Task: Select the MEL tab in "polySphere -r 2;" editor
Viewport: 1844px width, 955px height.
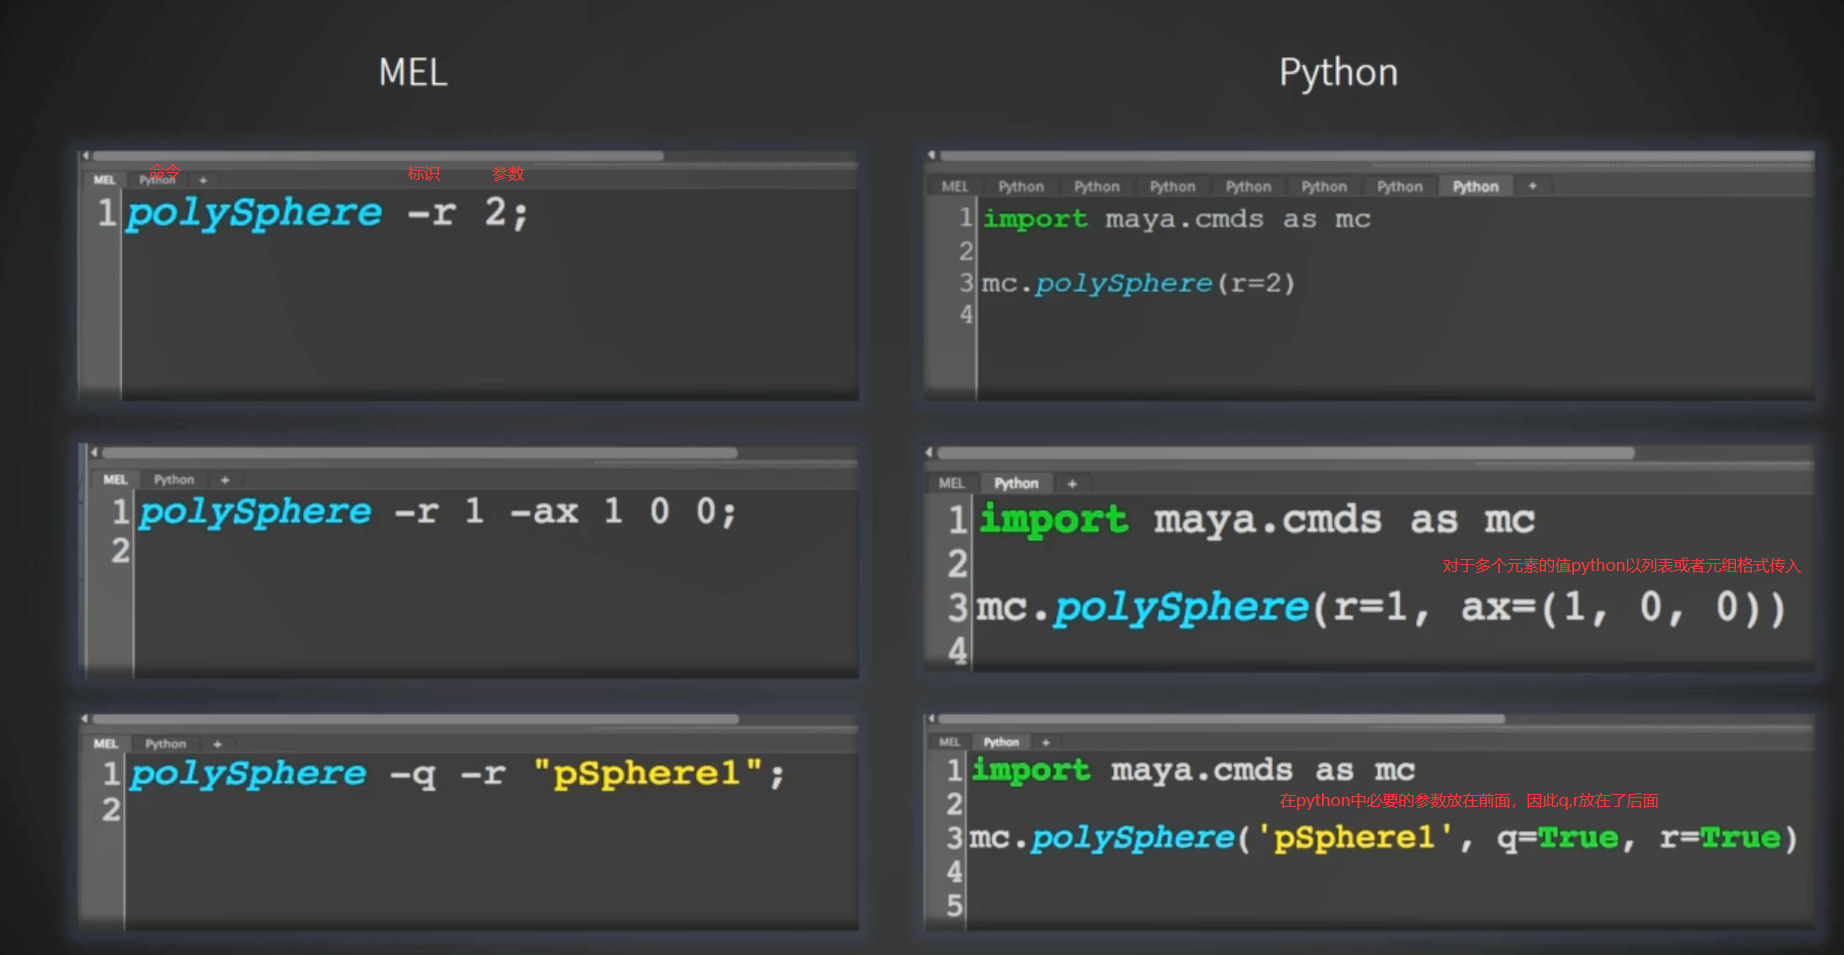Action: pos(105,181)
